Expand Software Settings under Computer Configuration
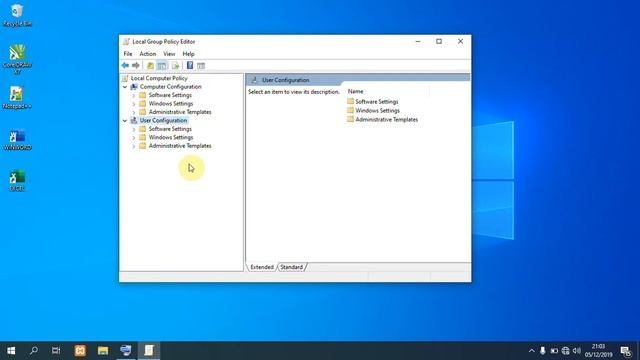This screenshot has height=360, width=640. click(x=134, y=95)
